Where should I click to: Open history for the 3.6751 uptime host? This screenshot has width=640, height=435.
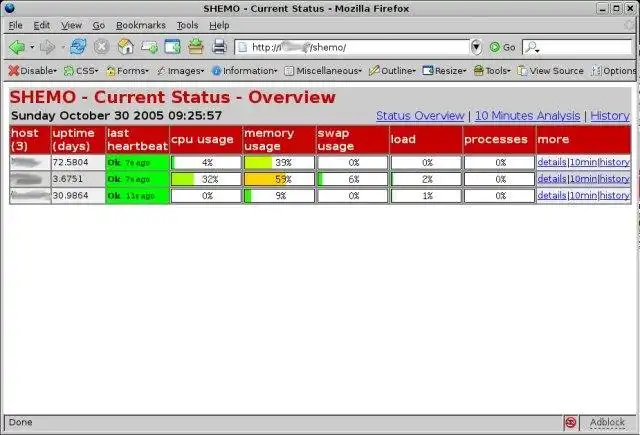(614, 179)
